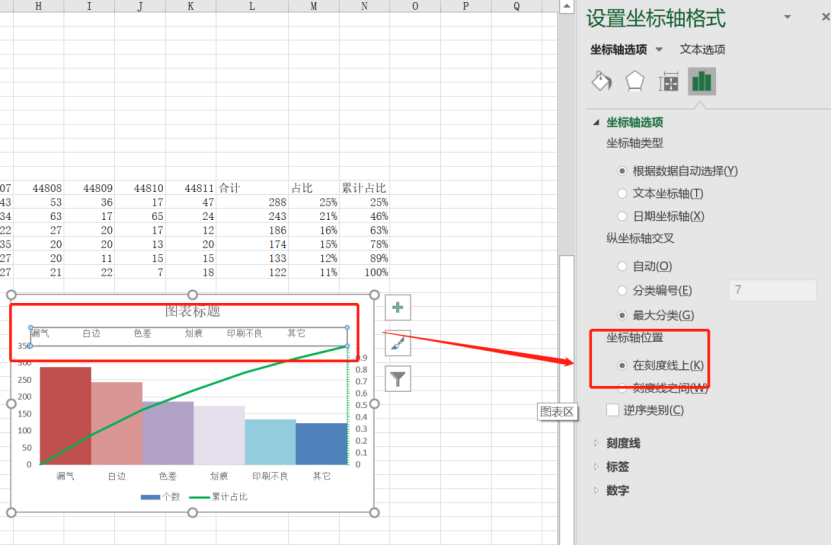Click Chart Filters funnel button
This screenshot has height=546, width=831.
(397, 378)
